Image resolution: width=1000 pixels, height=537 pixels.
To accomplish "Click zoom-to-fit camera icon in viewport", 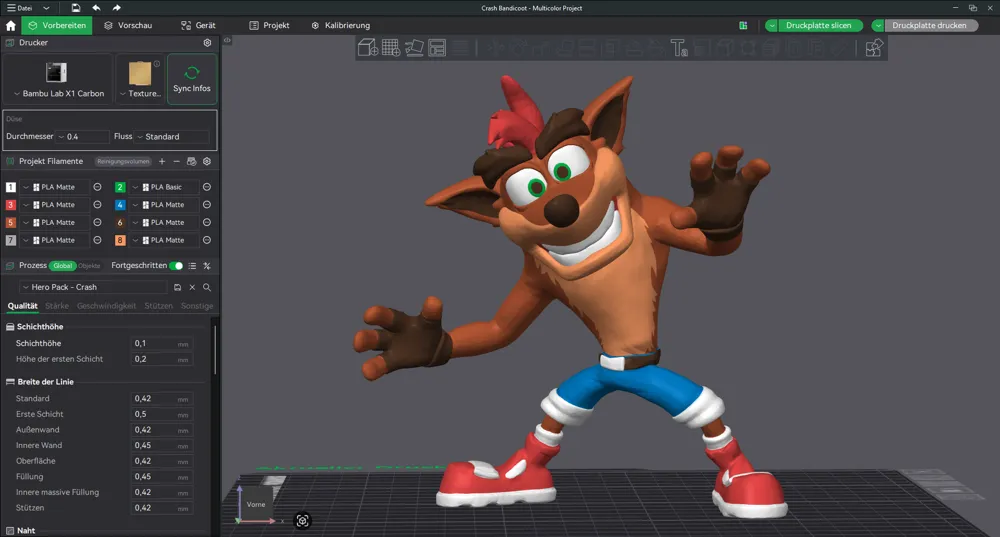I will [302, 521].
